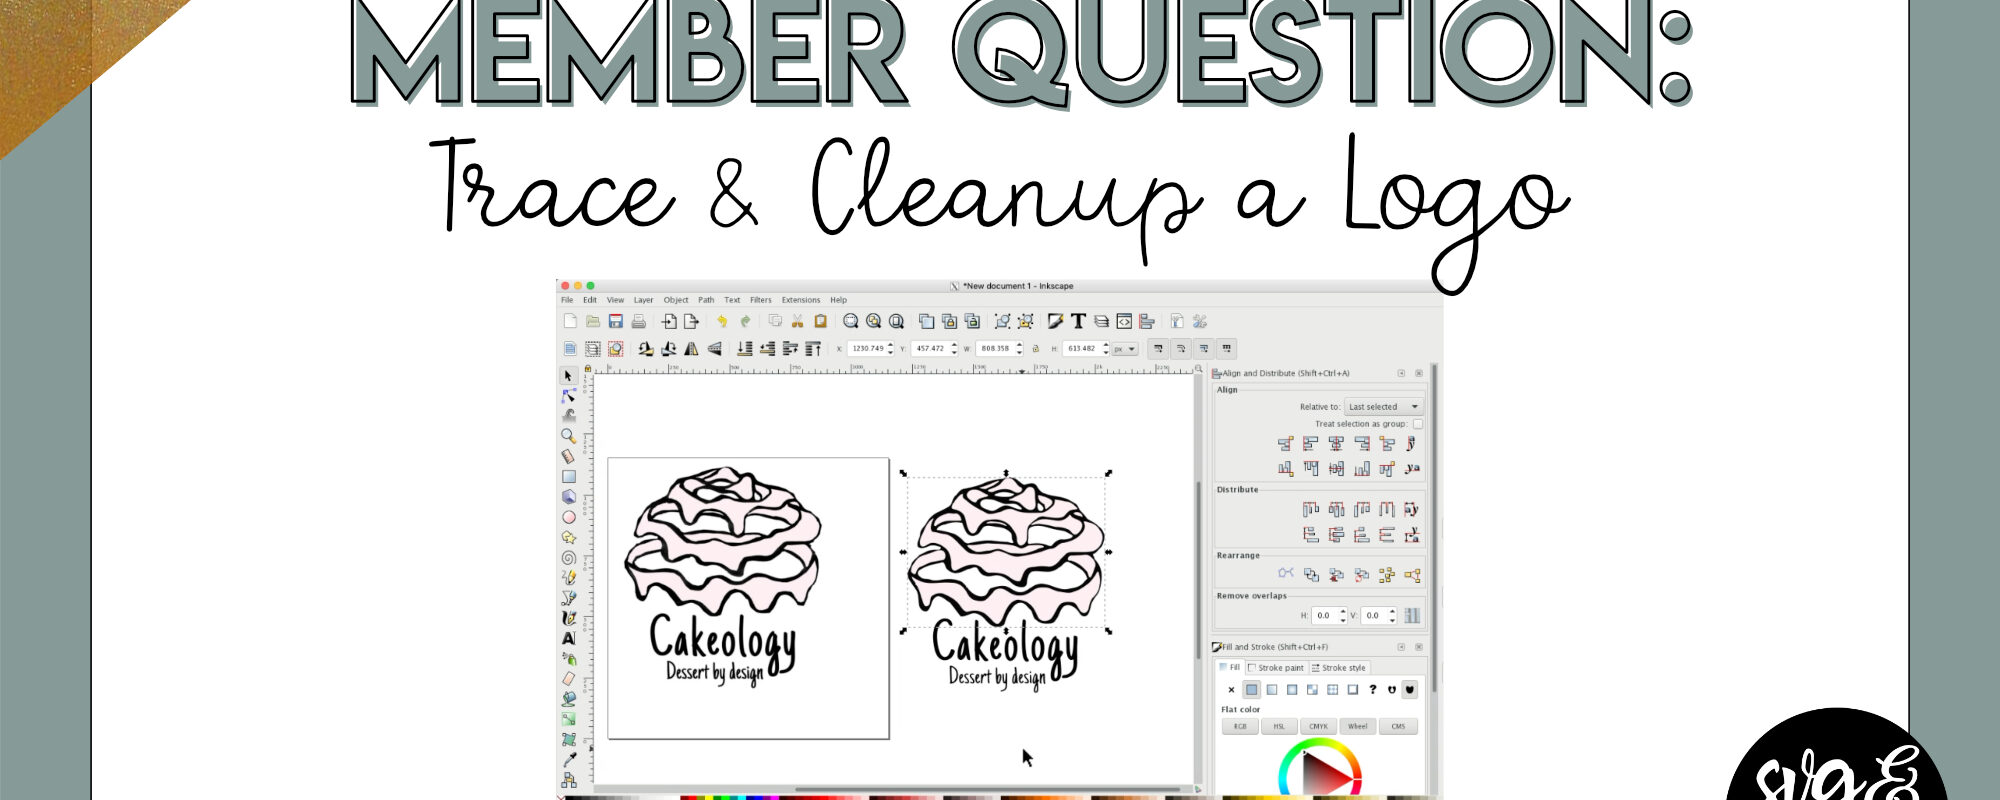Select Unset paint question mark button
This screenshot has height=800, width=2000.
[x=1372, y=689]
